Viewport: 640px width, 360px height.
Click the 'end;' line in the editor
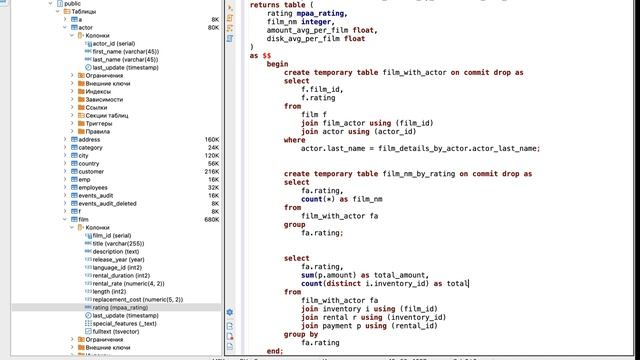point(275,351)
